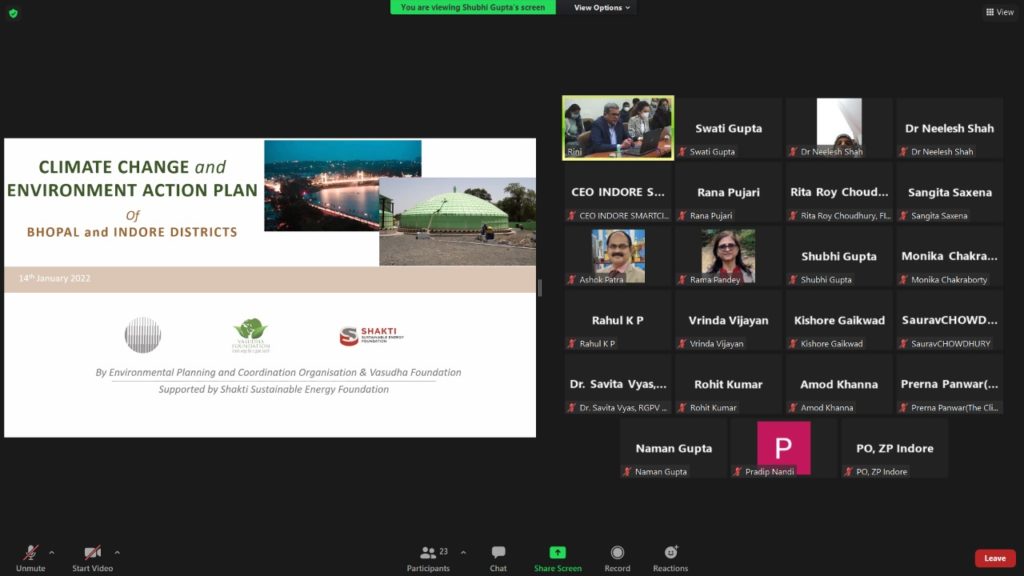Screen dimensions: 1024x576
Task: Click 'BHOPAL and INDORE DISTRICTS' text
Action: coord(132,232)
